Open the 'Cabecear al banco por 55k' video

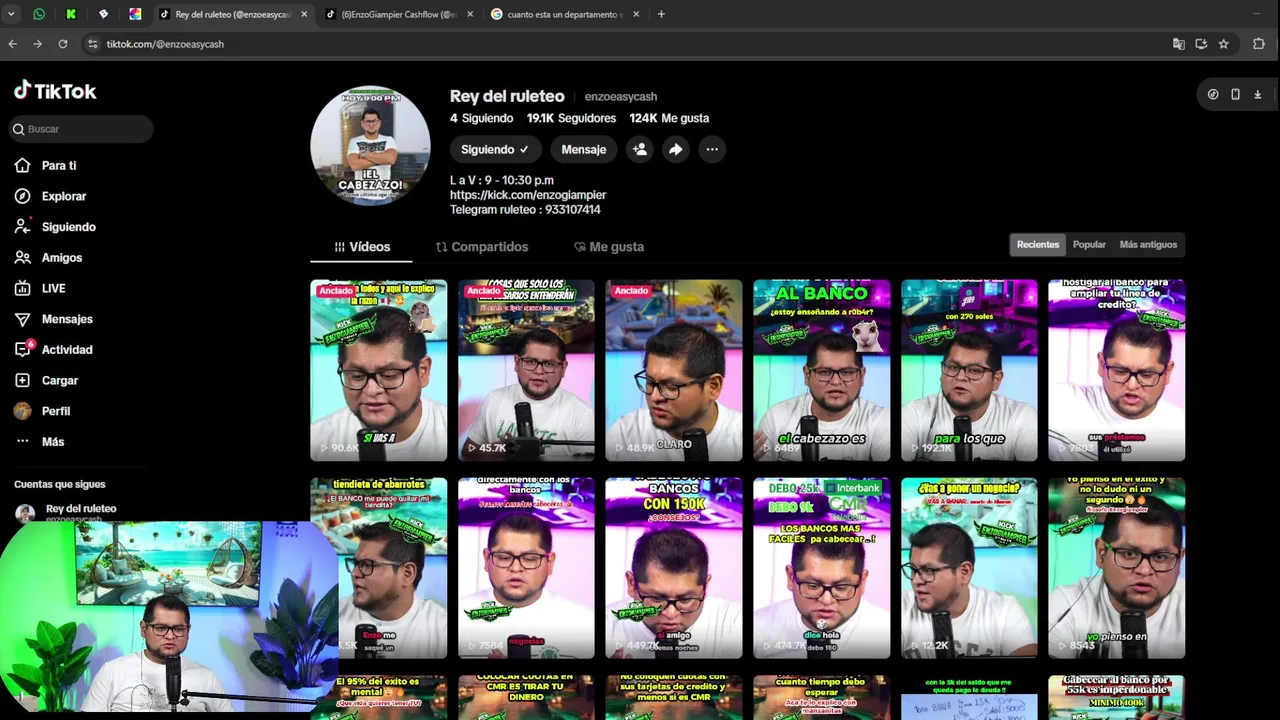click(1116, 697)
